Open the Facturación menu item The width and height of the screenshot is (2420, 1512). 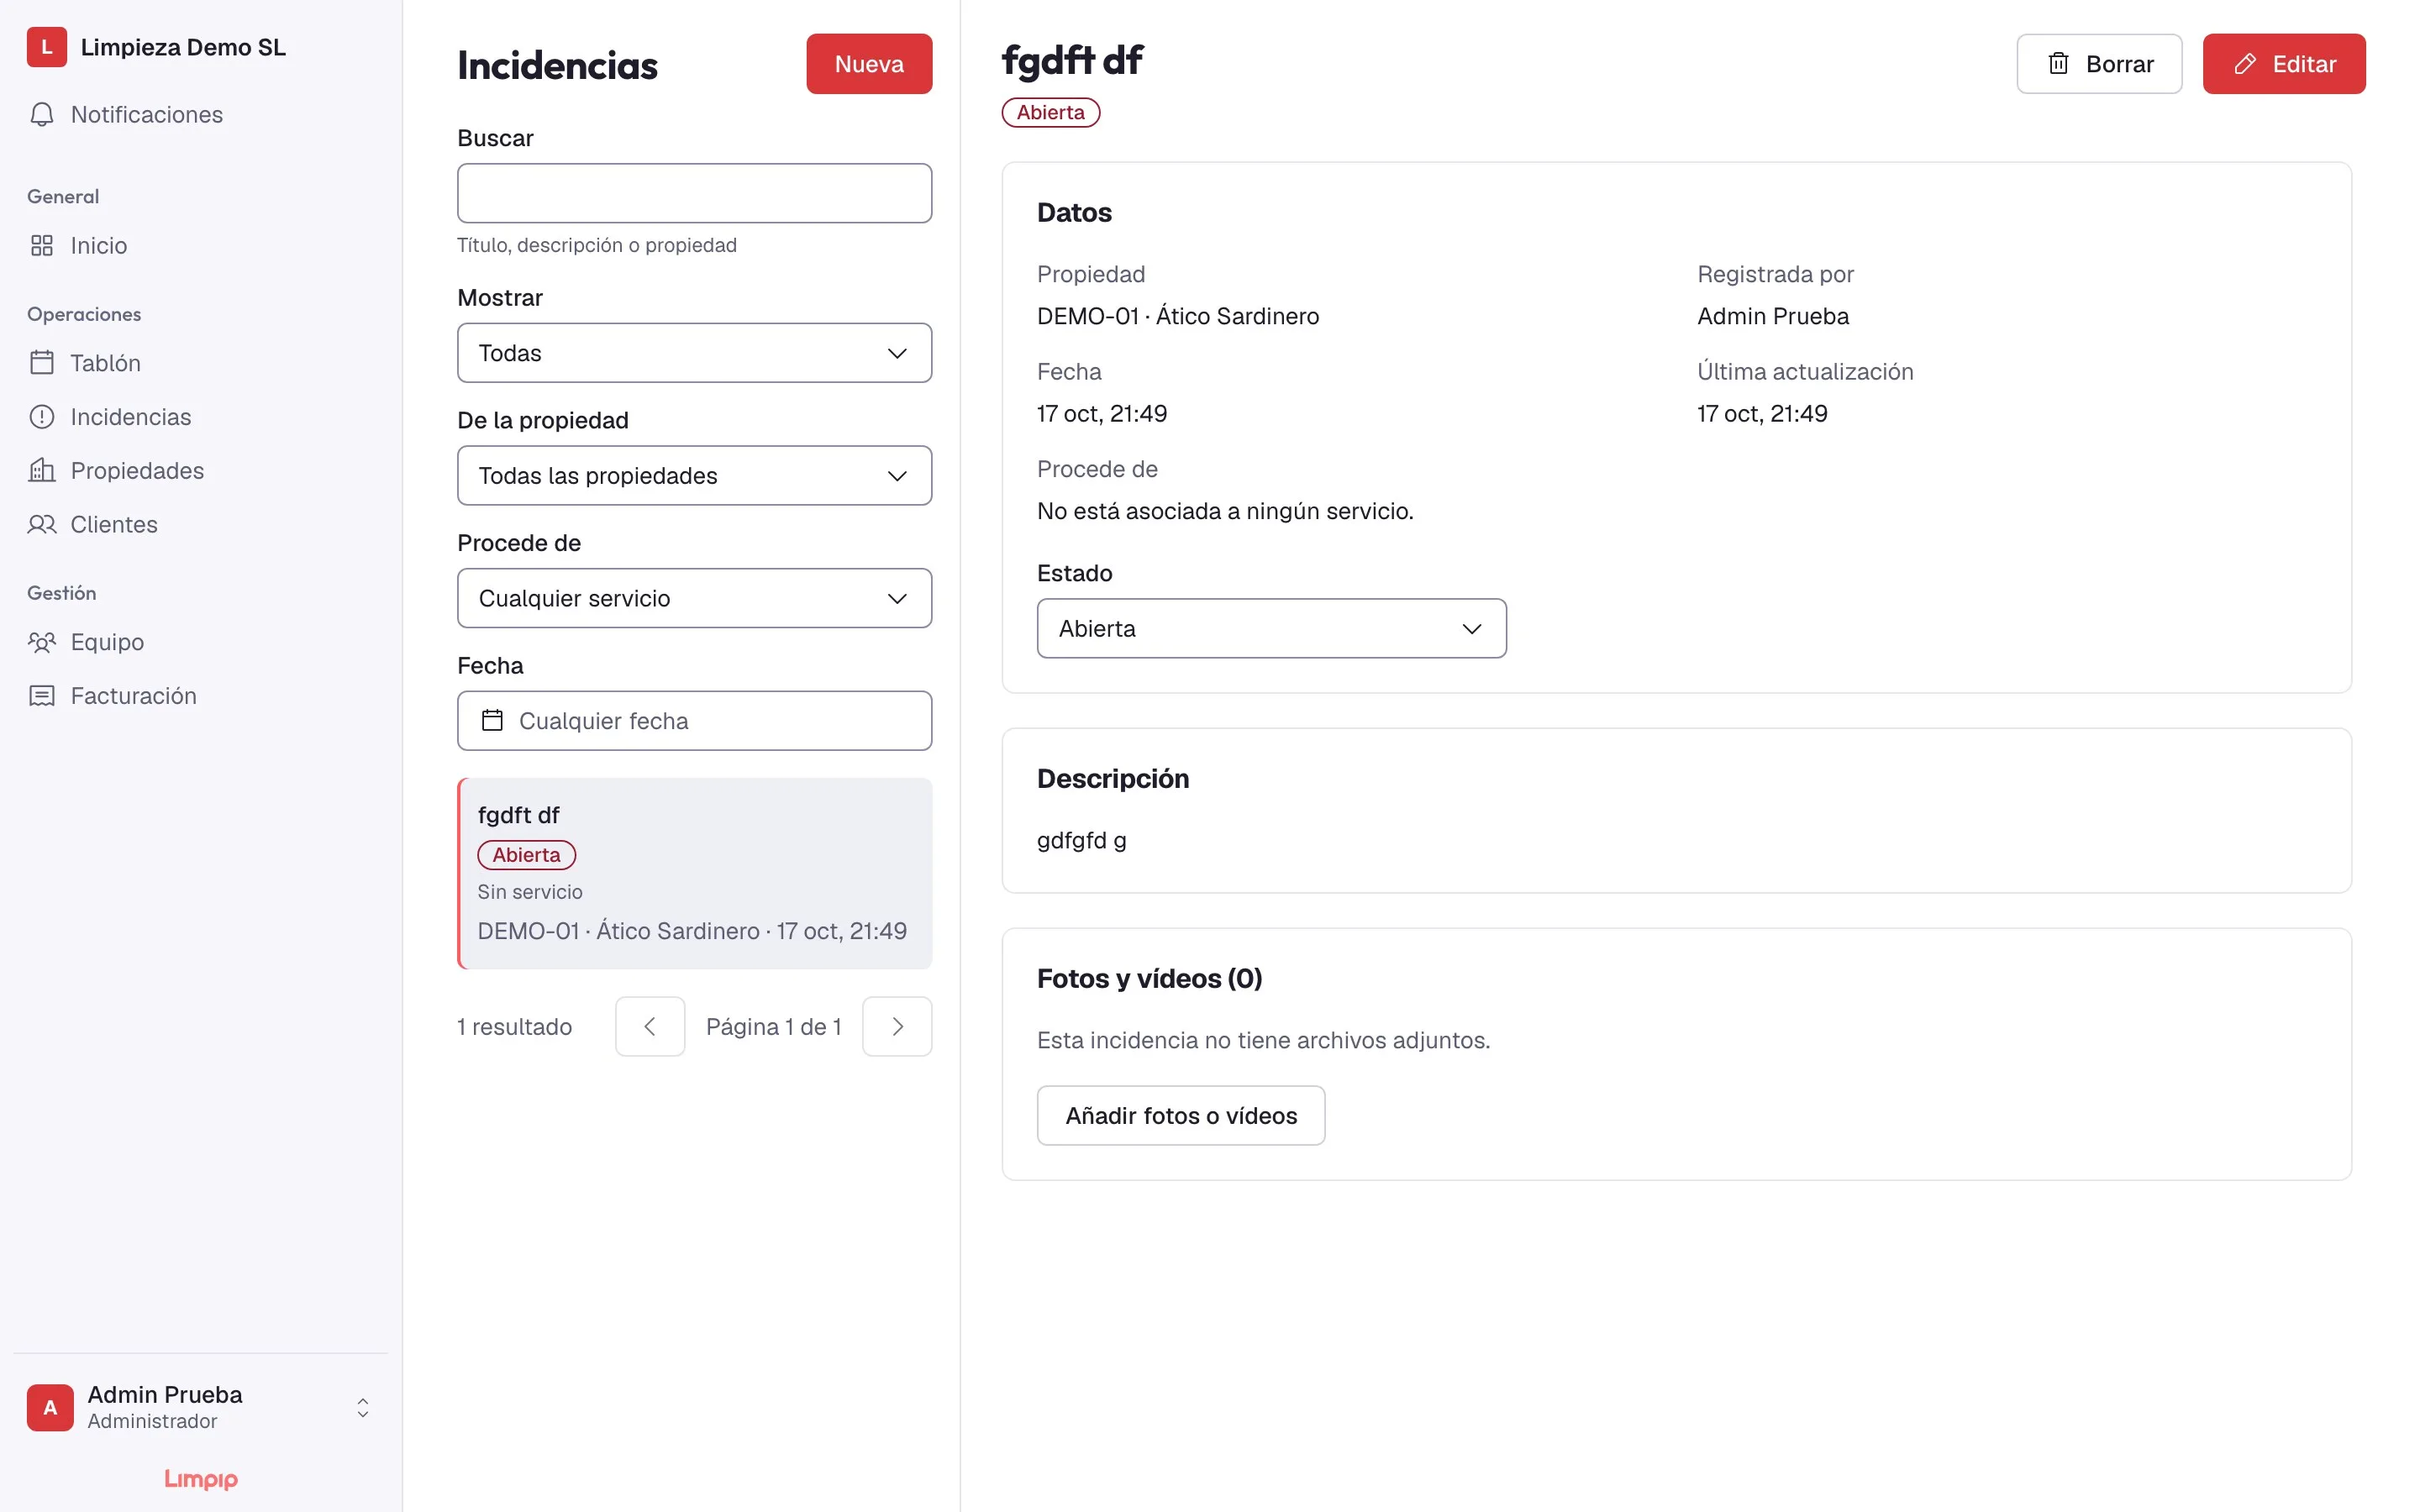(201, 696)
